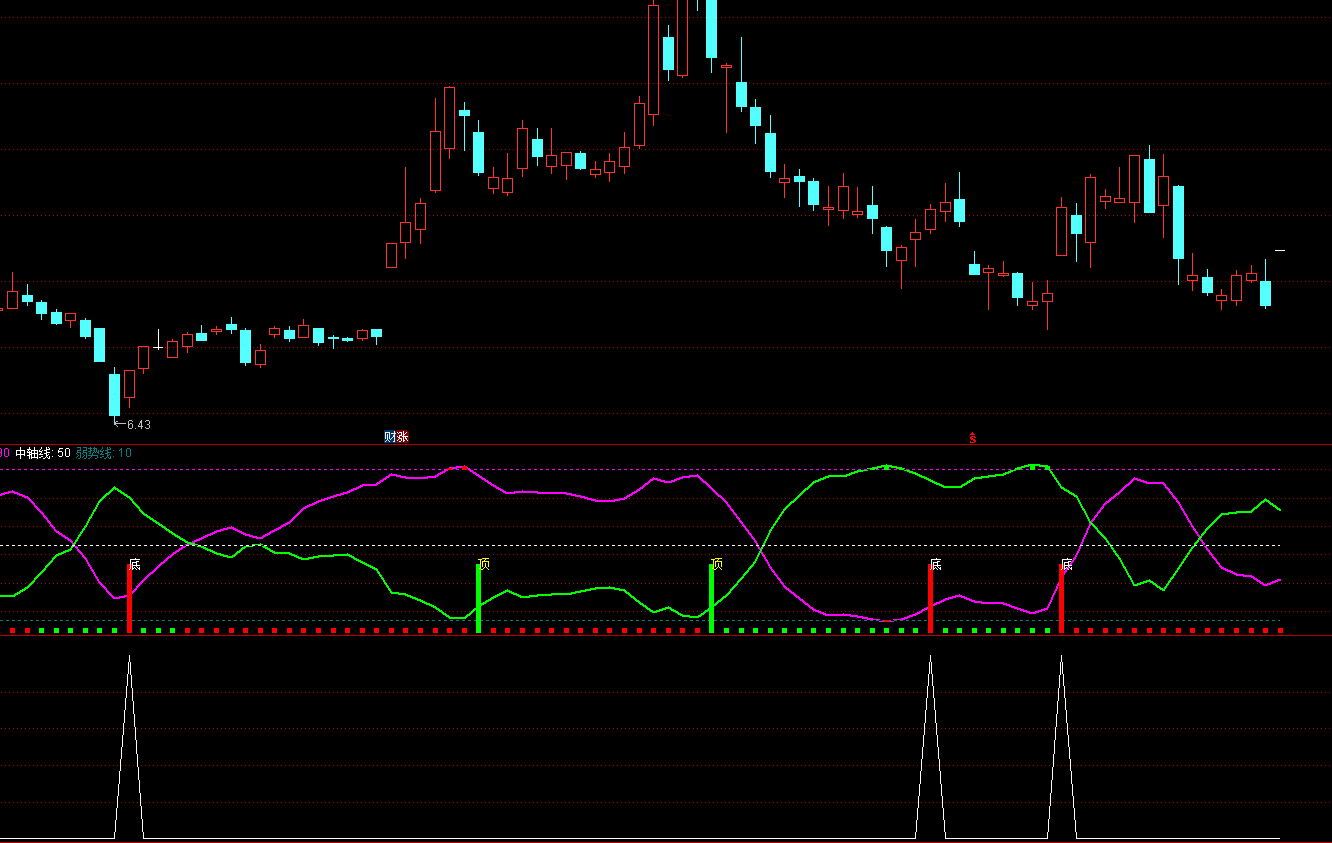Click the red 涨 rise info icon

pyautogui.click(x=402, y=437)
